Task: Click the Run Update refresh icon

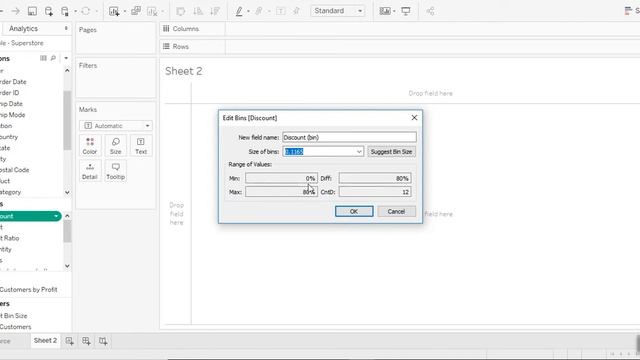Action: point(85,11)
